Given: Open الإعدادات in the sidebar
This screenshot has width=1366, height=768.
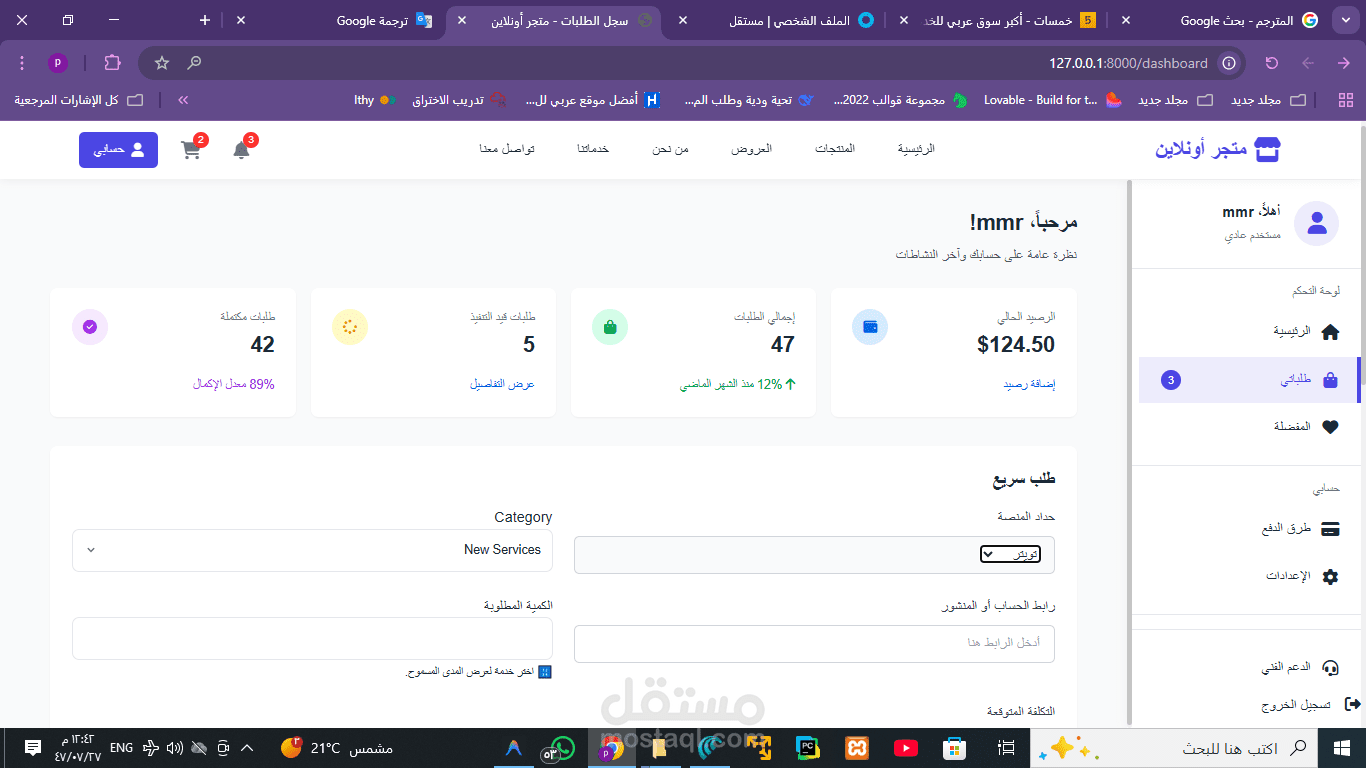Looking at the screenshot, I should tap(1300, 576).
